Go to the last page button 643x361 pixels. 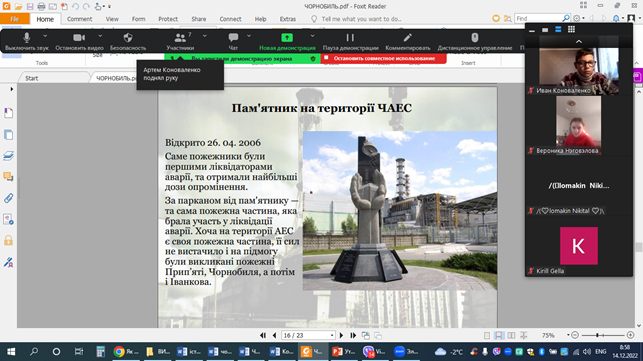click(353, 336)
